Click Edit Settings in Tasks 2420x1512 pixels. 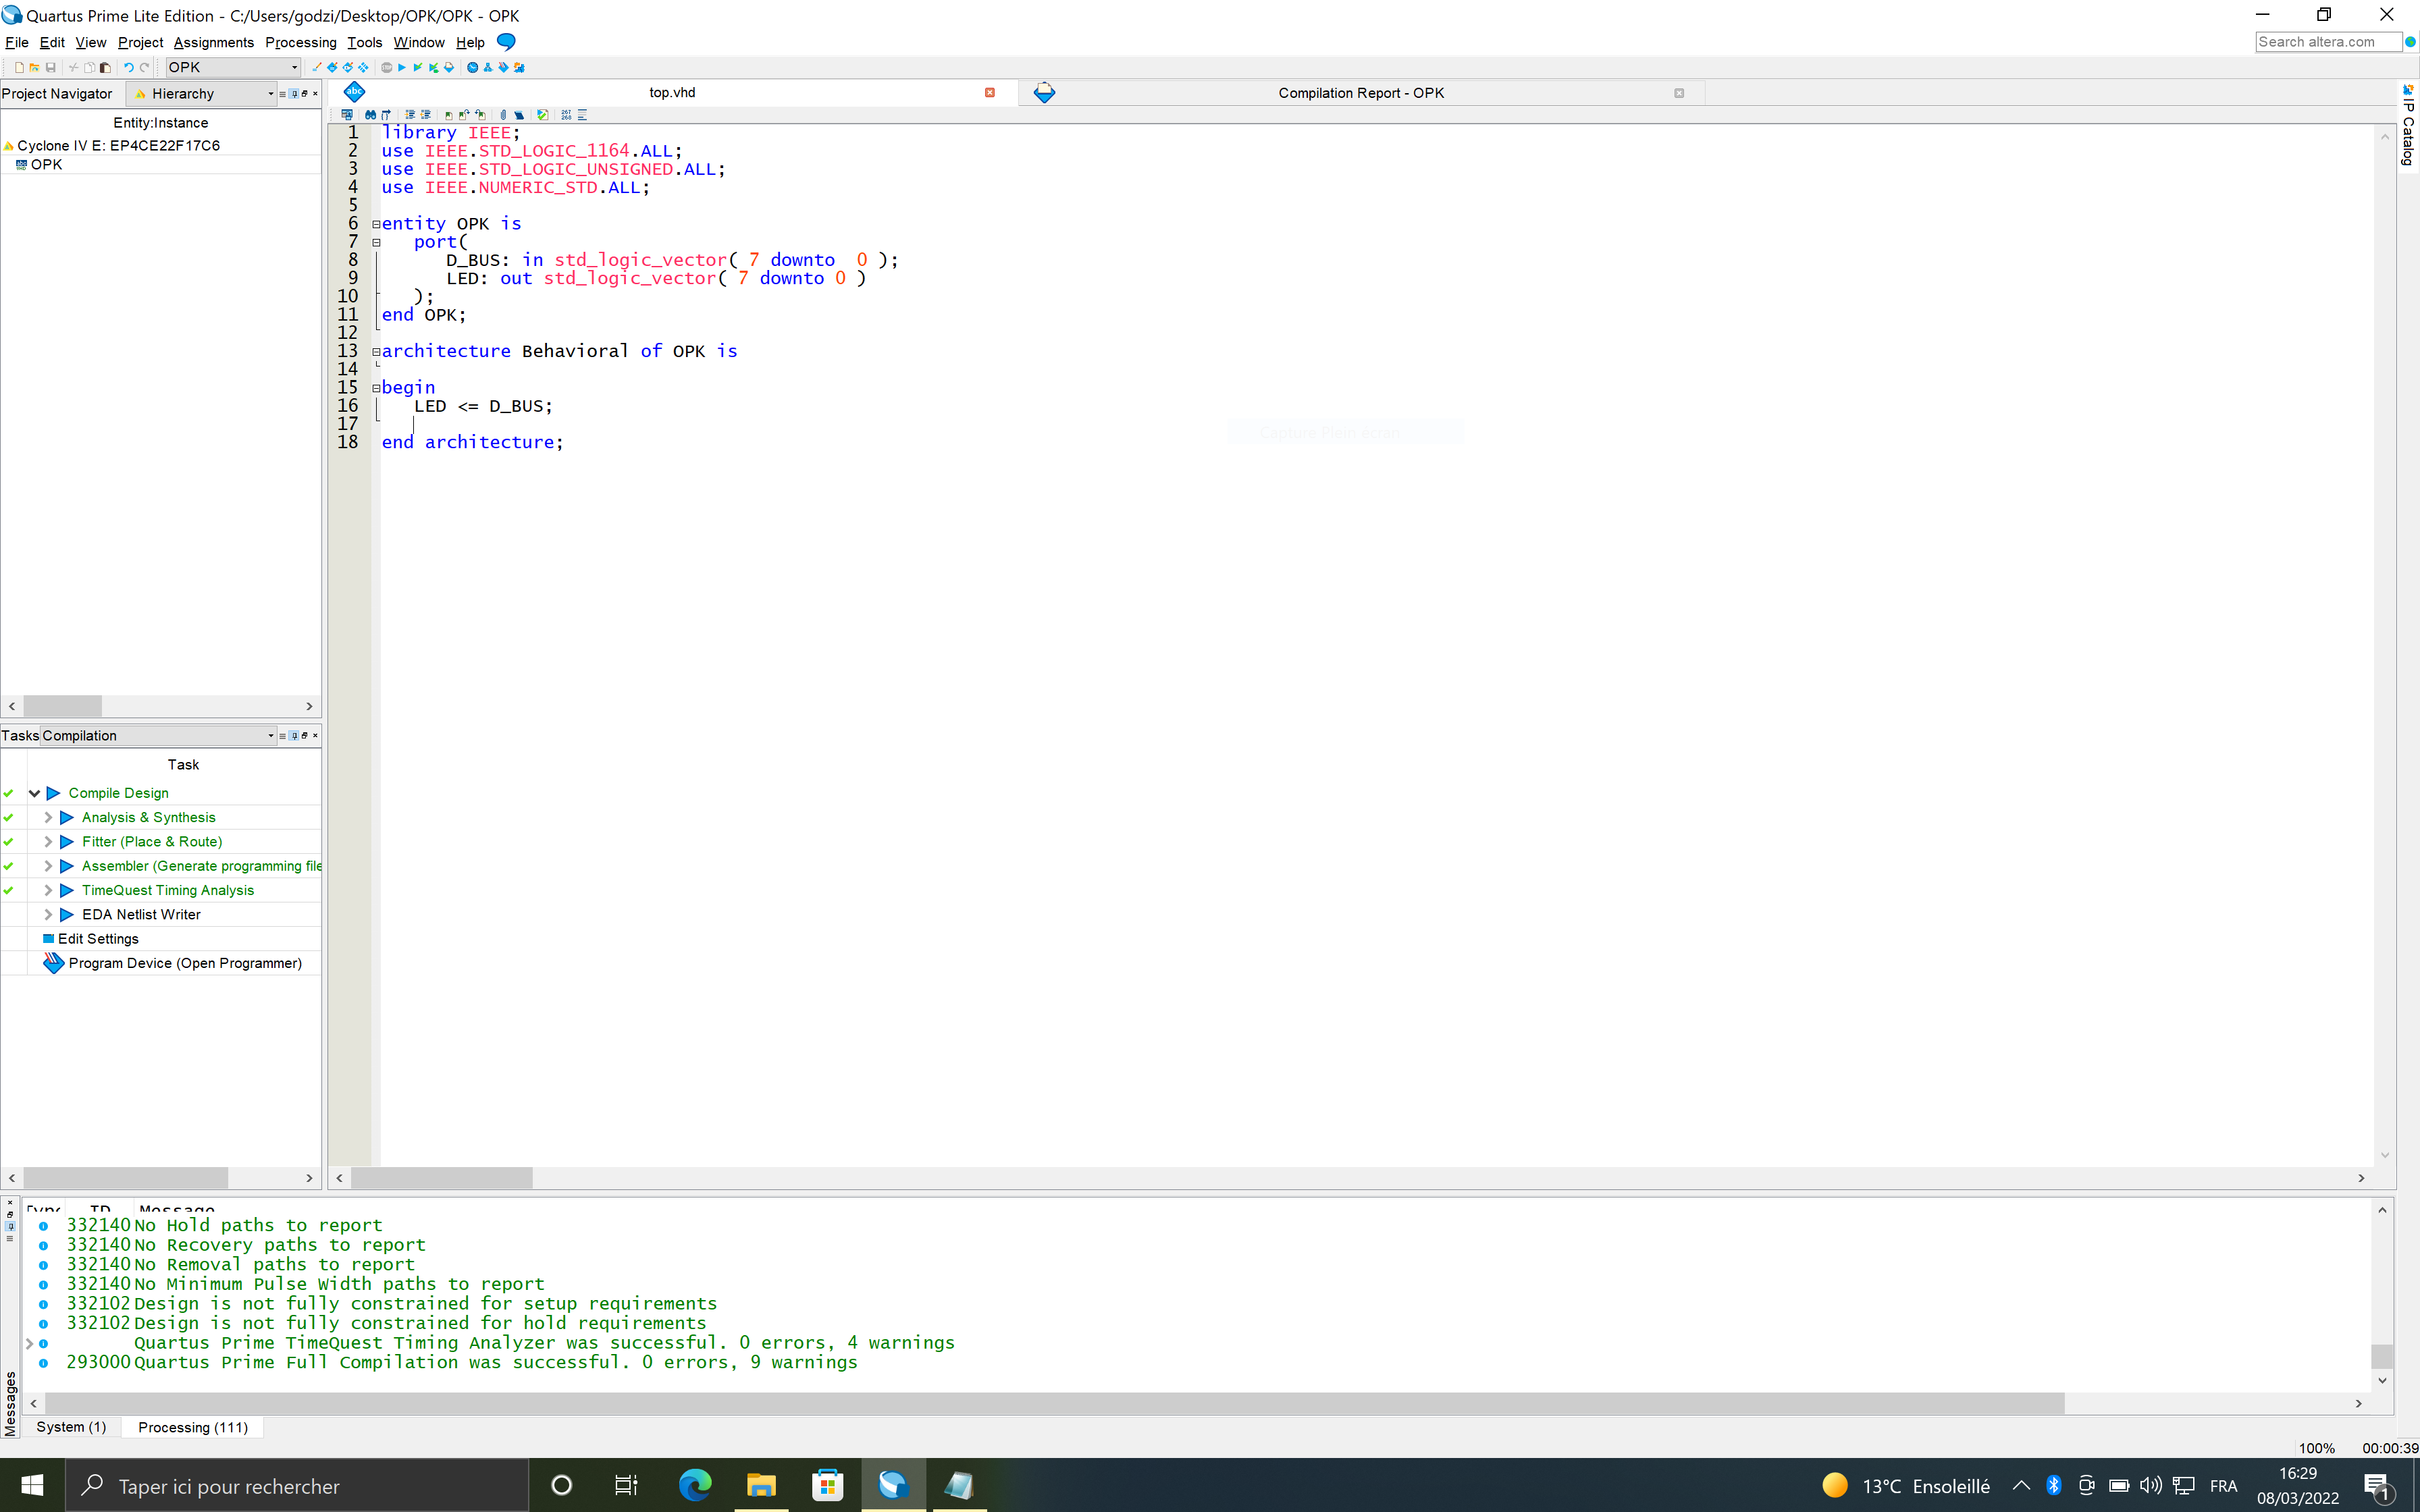[98, 939]
